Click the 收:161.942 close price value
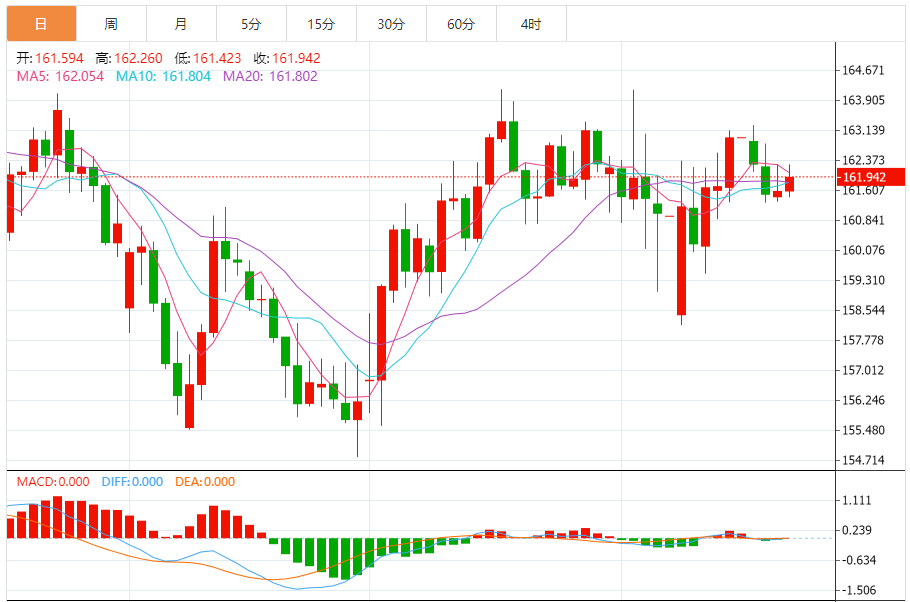This screenshot has width=910, height=602. [287, 58]
